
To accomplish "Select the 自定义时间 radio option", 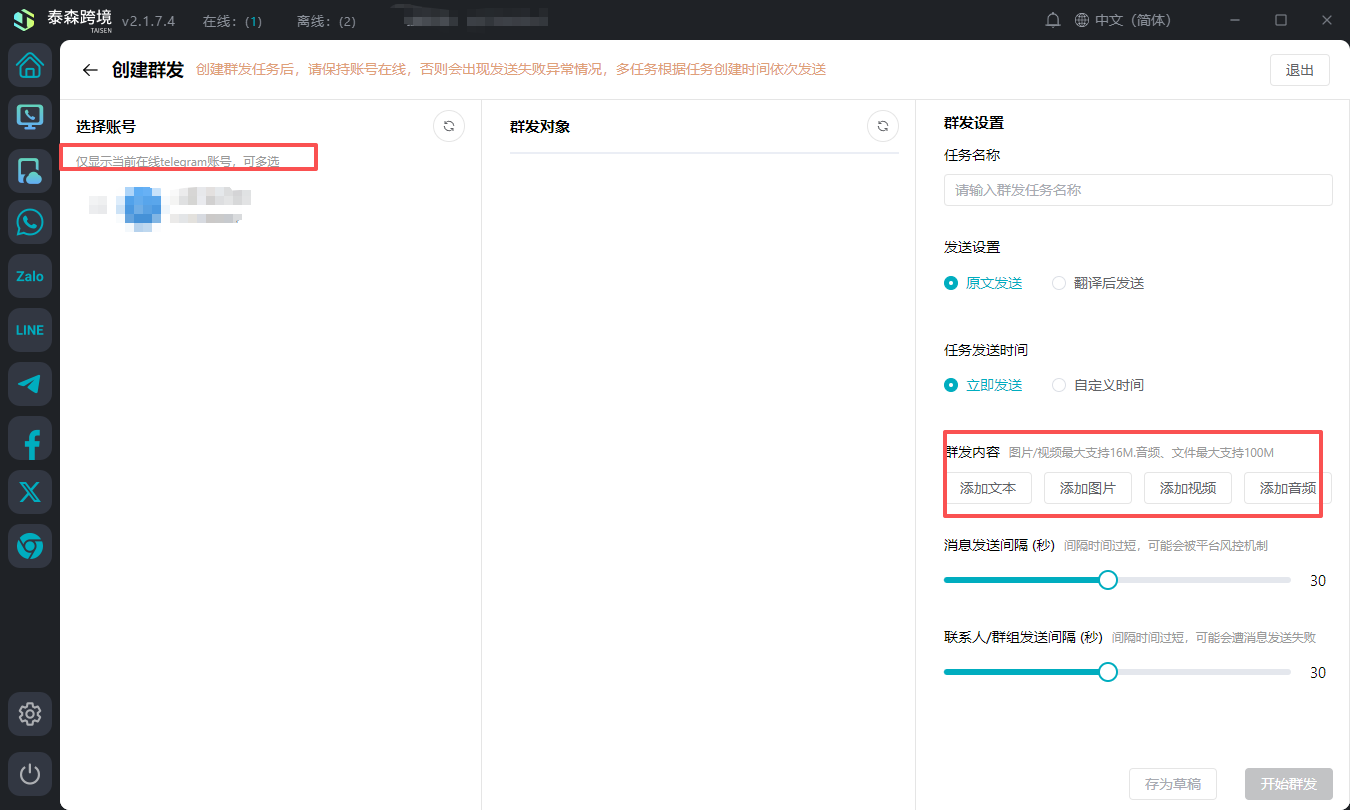I will coord(1059,385).
